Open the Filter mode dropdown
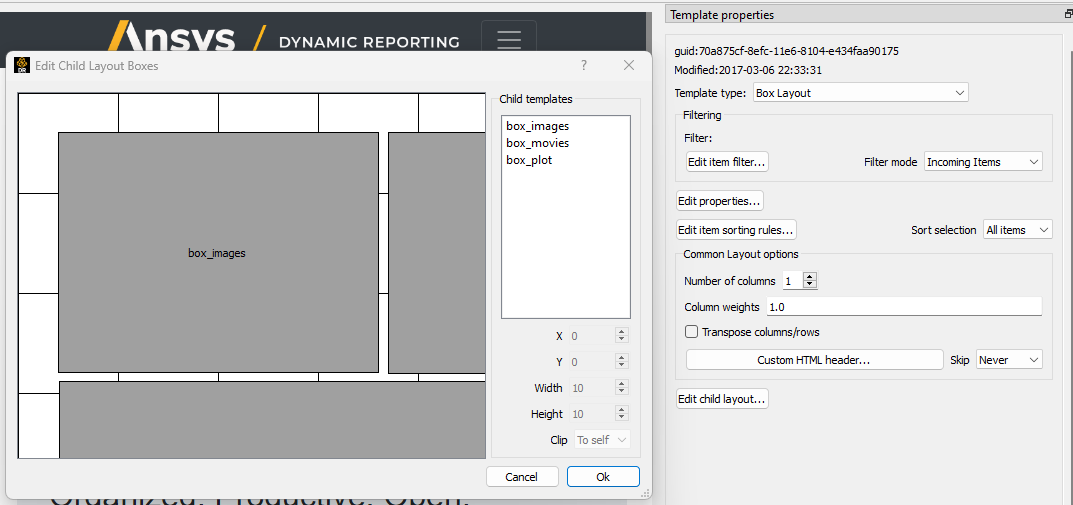1073x505 pixels. pyautogui.click(x=983, y=162)
